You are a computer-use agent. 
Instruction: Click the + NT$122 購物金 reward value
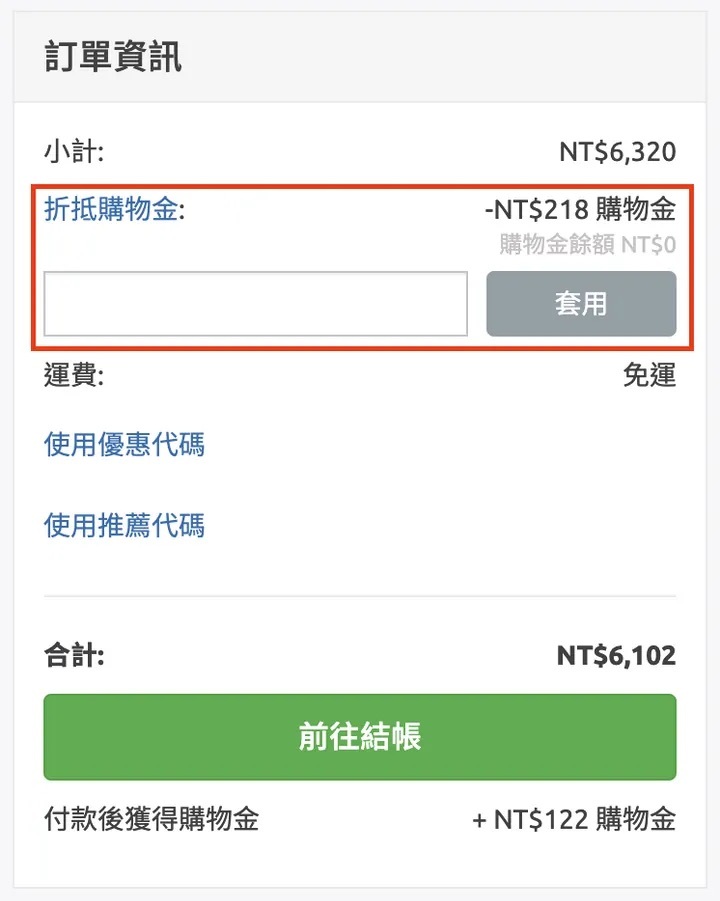click(574, 820)
